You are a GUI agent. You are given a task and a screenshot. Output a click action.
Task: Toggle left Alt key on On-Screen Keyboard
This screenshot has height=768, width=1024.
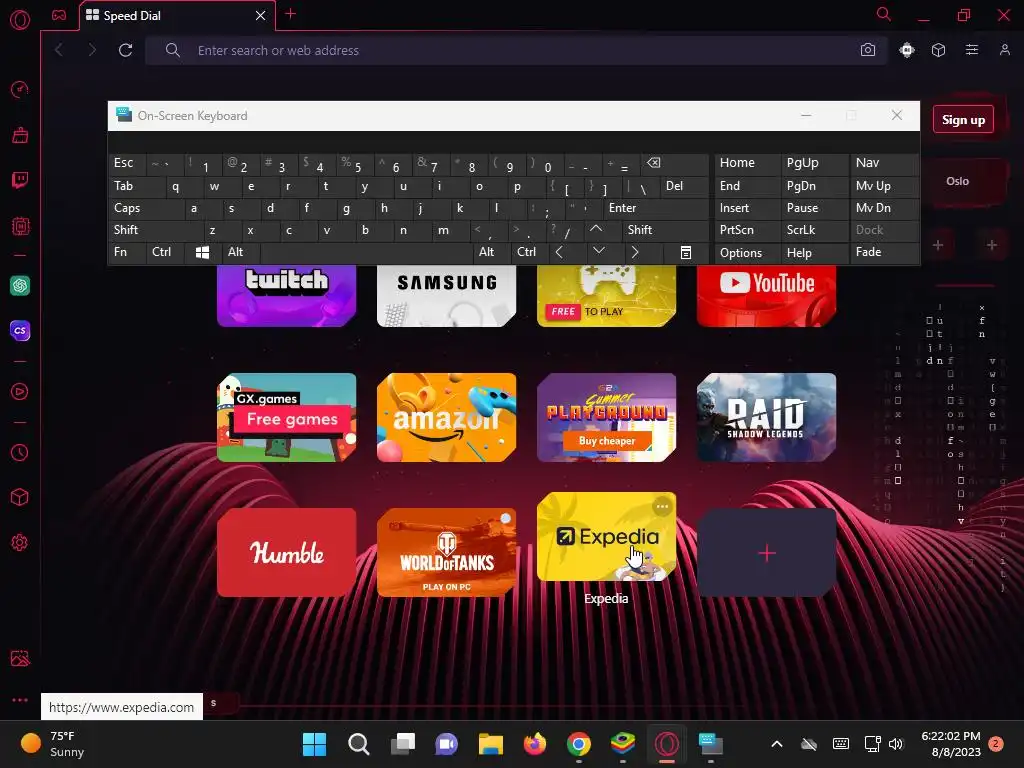241,252
